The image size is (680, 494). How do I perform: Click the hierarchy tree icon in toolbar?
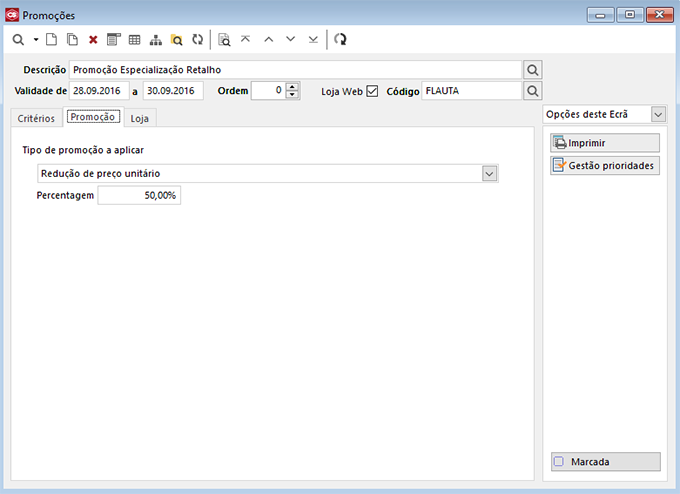(x=155, y=40)
